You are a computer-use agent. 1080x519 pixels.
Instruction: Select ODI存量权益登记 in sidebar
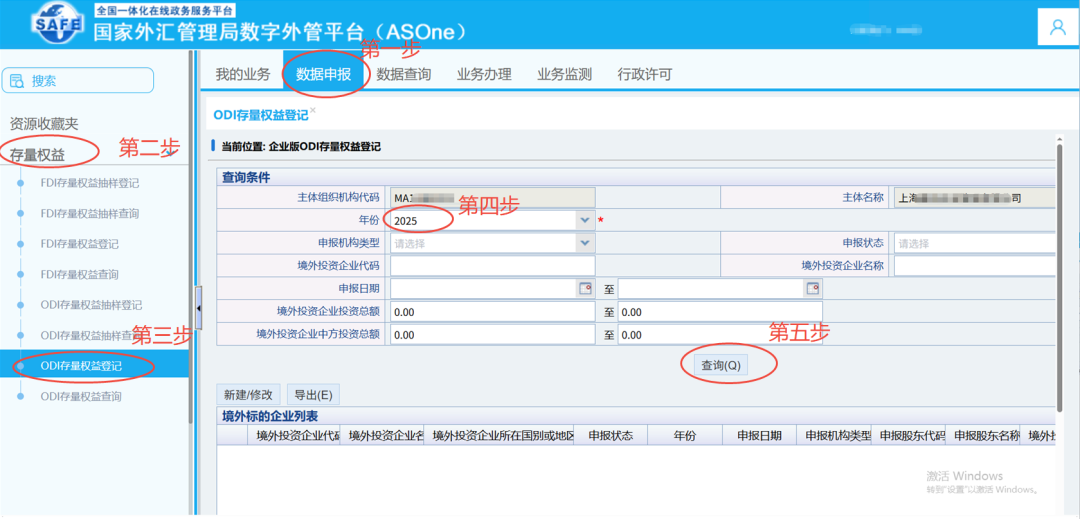pyautogui.click(x=94, y=366)
